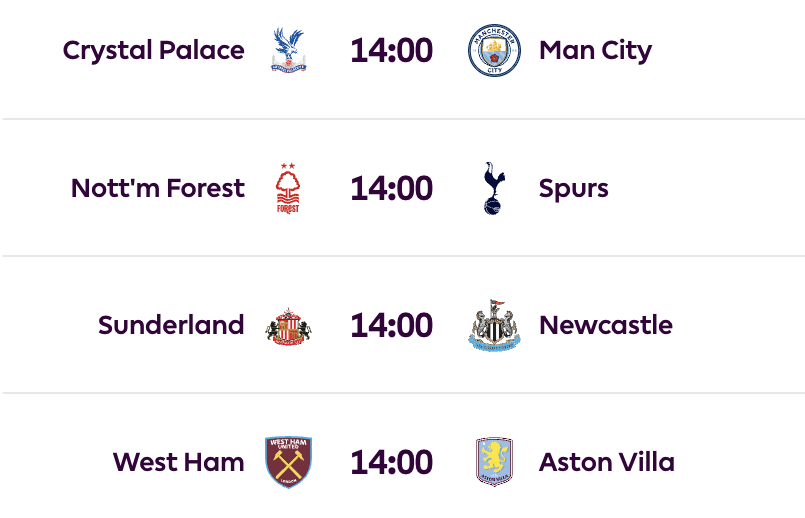This screenshot has width=805, height=518.
Task: Click the 14:00 kickoff for Sunderland vs Newcastle
Action: coord(391,326)
